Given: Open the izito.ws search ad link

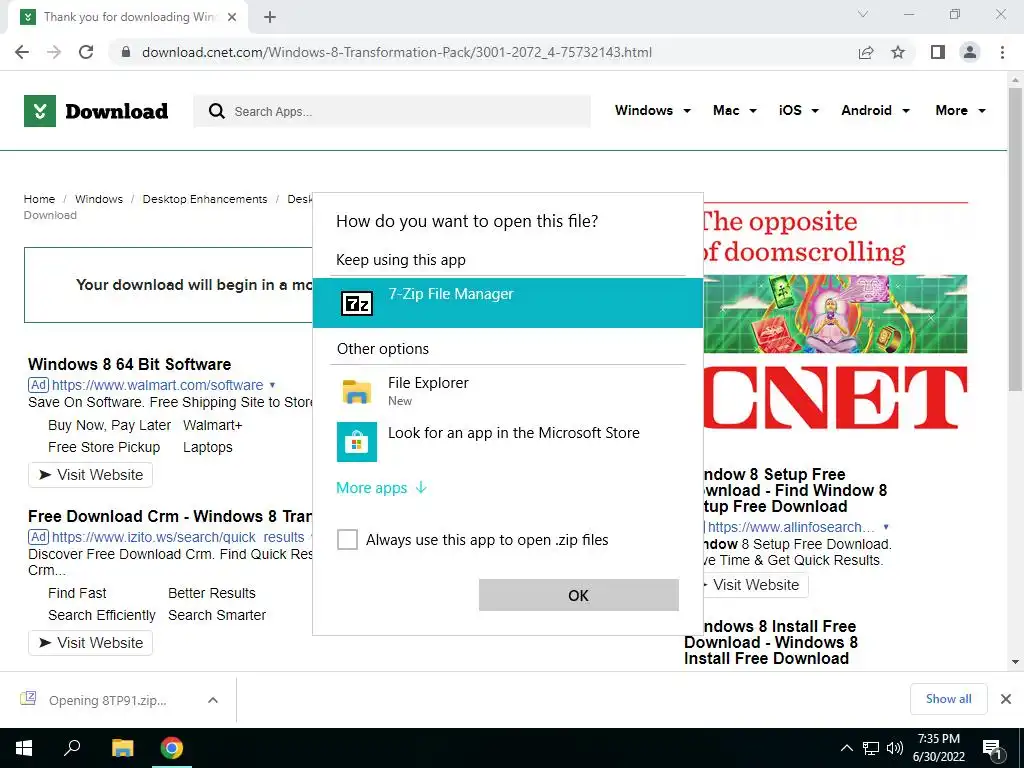Looking at the screenshot, I should (178, 537).
